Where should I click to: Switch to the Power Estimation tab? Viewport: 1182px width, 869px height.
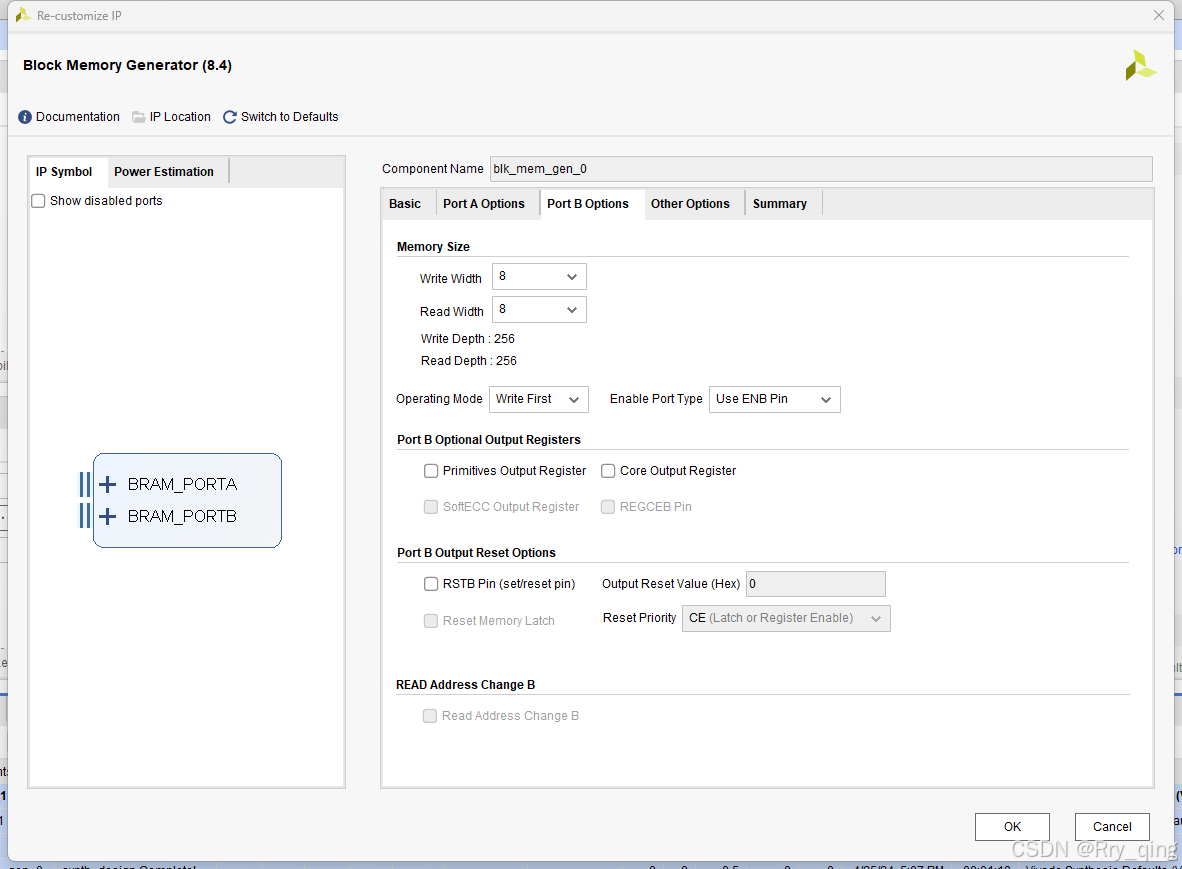coord(164,172)
